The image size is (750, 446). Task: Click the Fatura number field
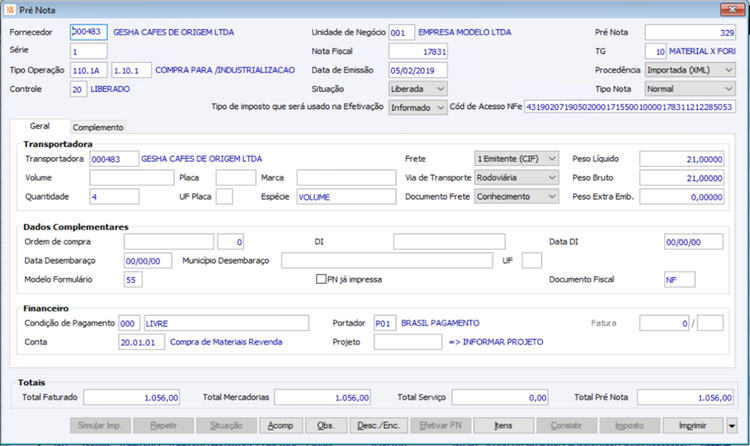(x=664, y=323)
